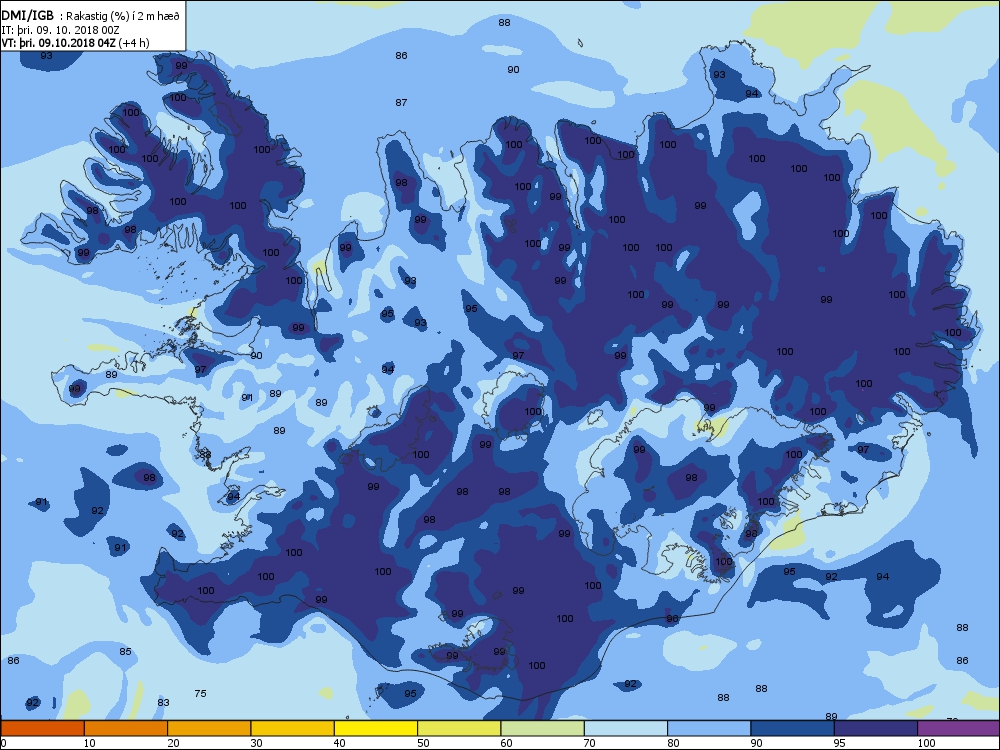This screenshot has height=750, width=1000.
Task: Click the 'Rakastig (%) í 2 m hæð' label
Action: (x=123, y=17)
